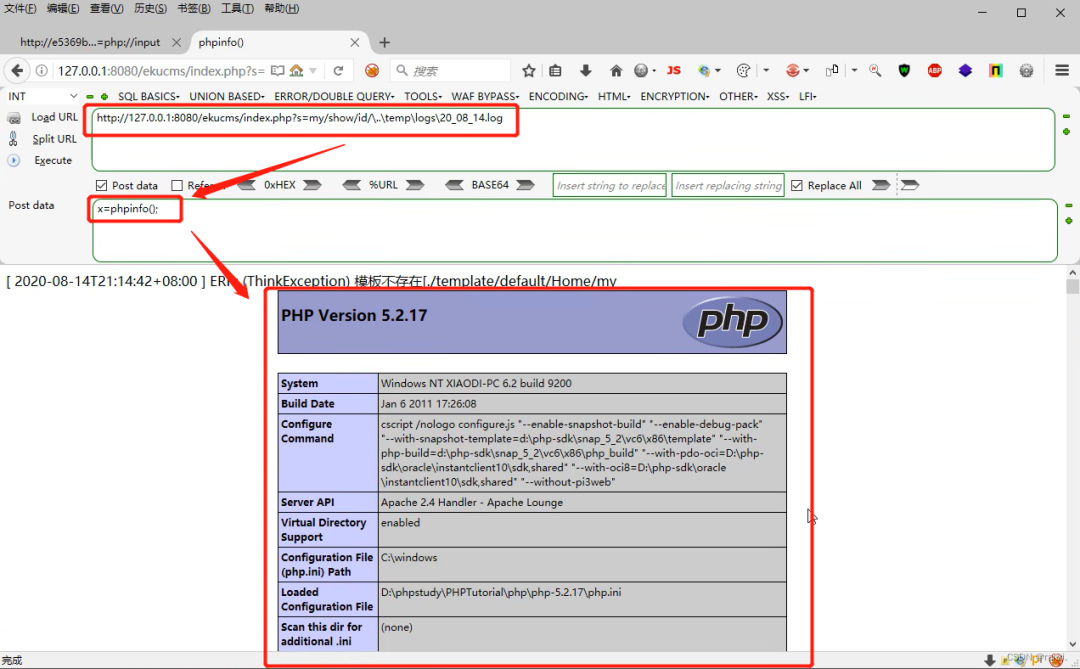Click the Split URL button label
The image size is (1080, 669).
[54, 138]
